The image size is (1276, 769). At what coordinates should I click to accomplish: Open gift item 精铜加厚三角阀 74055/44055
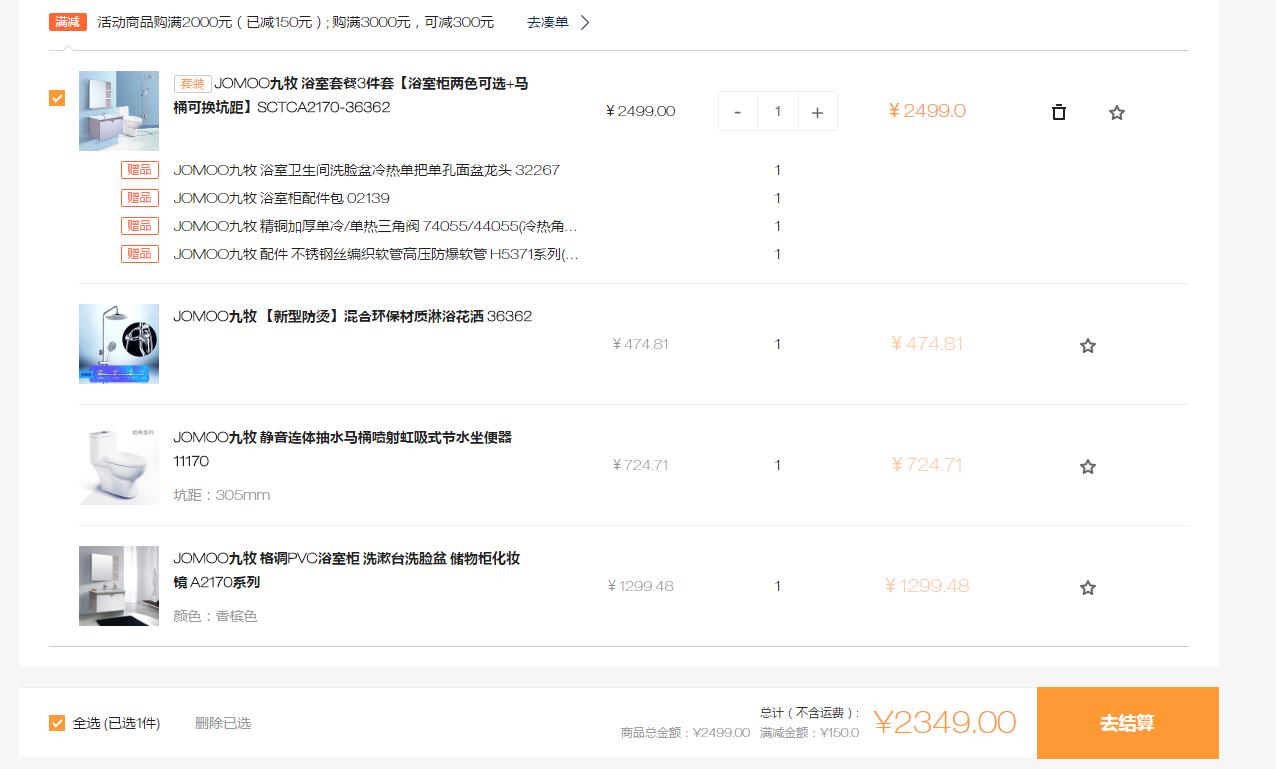[375, 226]
